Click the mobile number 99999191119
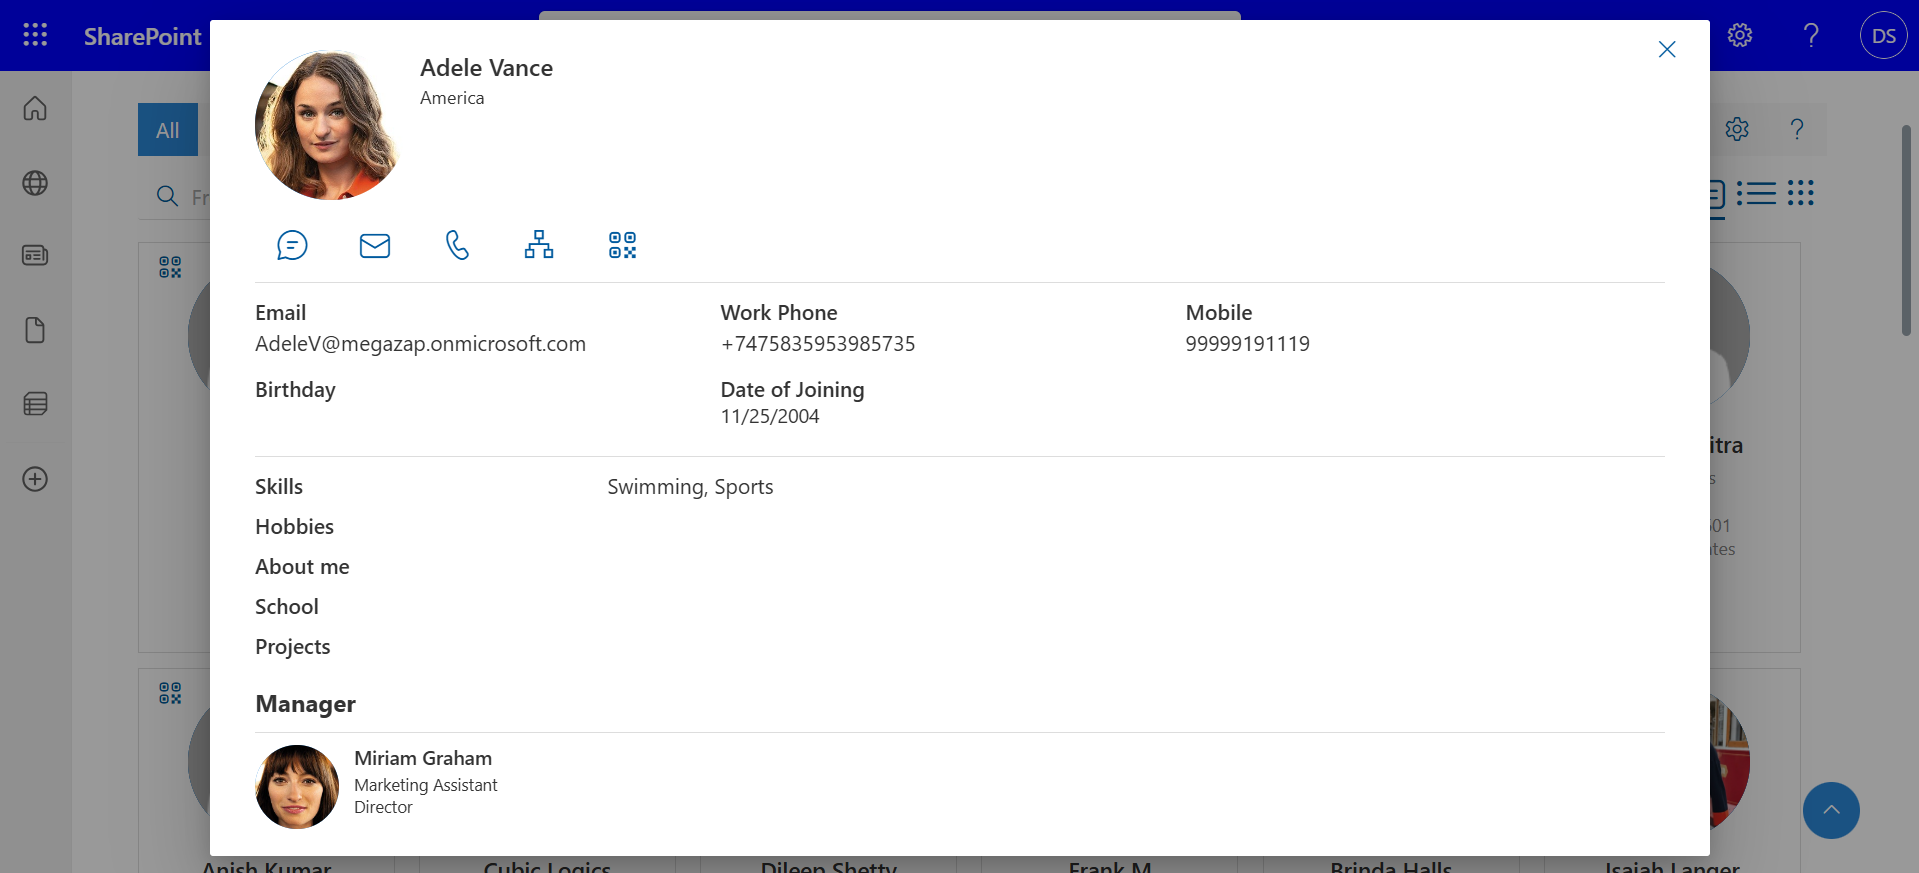Image resolution: width=1919 pixels, height=873 pixels. pos(1247,344)
